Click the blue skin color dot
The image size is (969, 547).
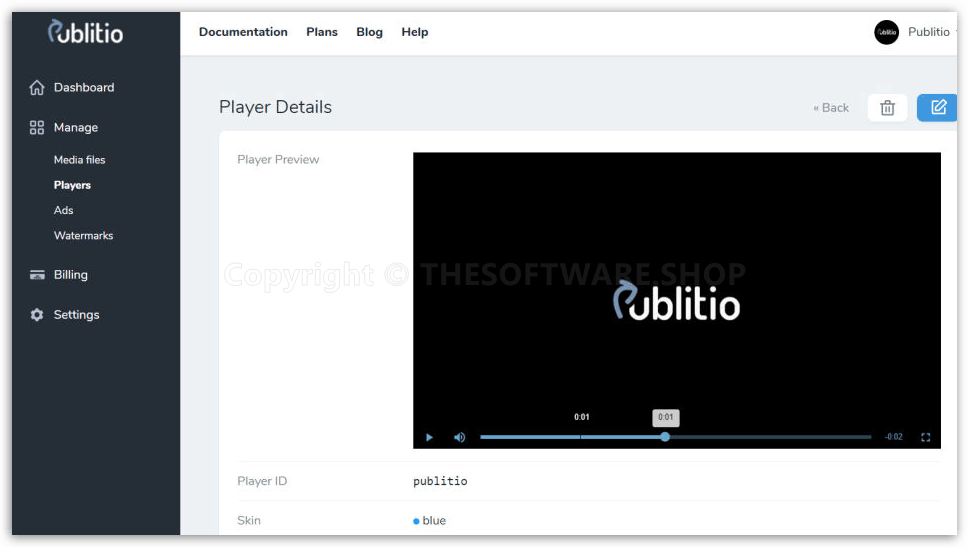click(x=416, y=521)
